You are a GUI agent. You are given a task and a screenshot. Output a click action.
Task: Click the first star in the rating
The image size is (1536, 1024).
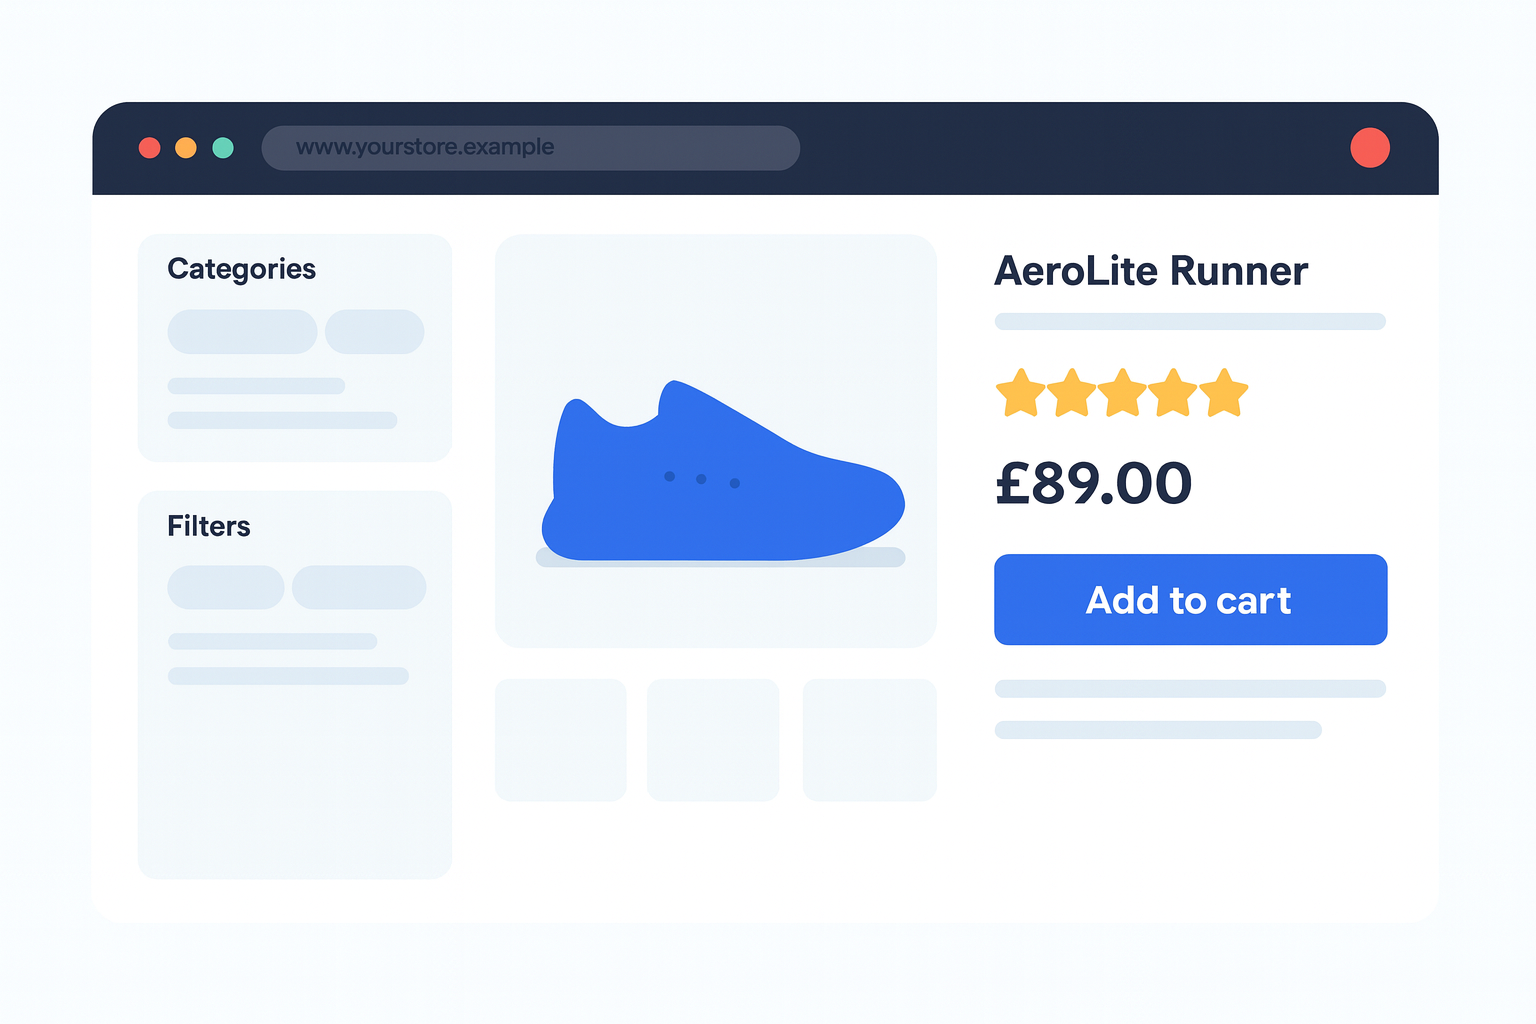click(1021, 393)
